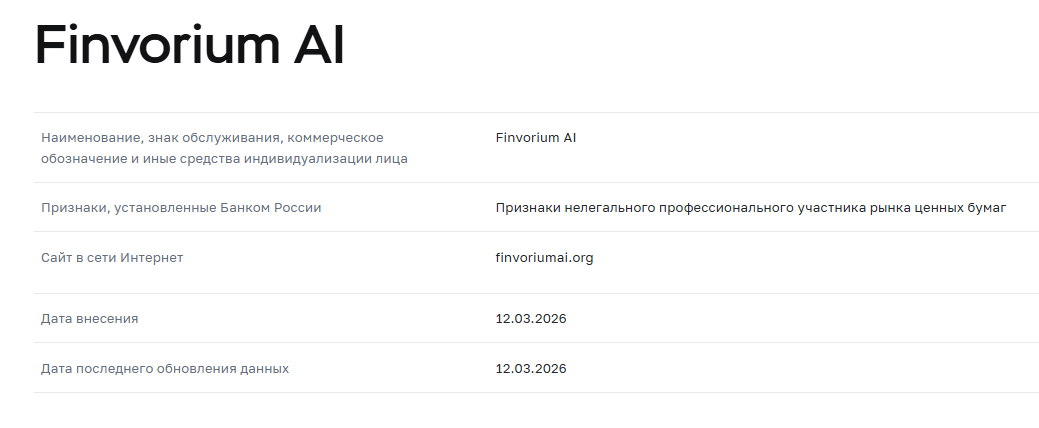Click the "Finvorium AI" value in the name row
This screenshot has height=428, width=1039.
click(x=535, y=137)
